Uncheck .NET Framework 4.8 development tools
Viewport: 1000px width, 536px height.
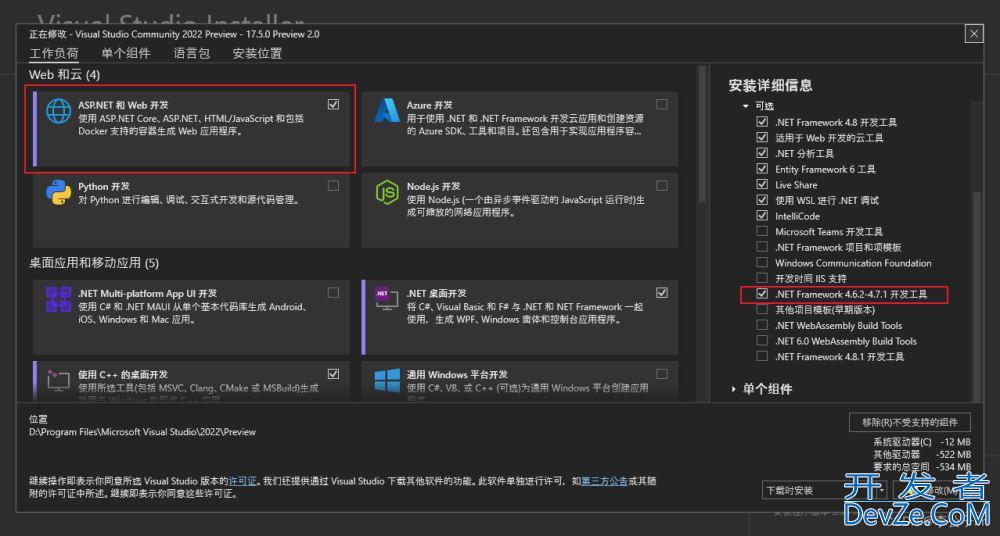[762, 121]
